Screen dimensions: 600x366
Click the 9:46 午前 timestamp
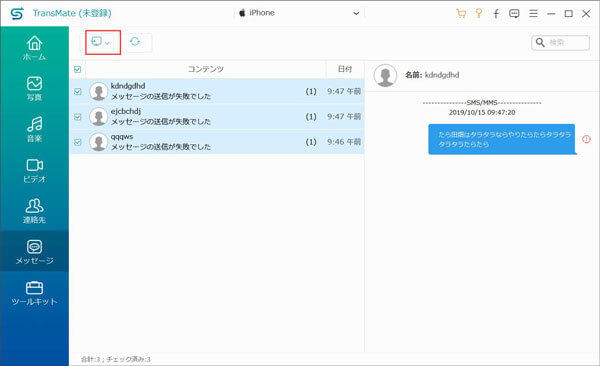pyautogui.click(x=344, y=142)
